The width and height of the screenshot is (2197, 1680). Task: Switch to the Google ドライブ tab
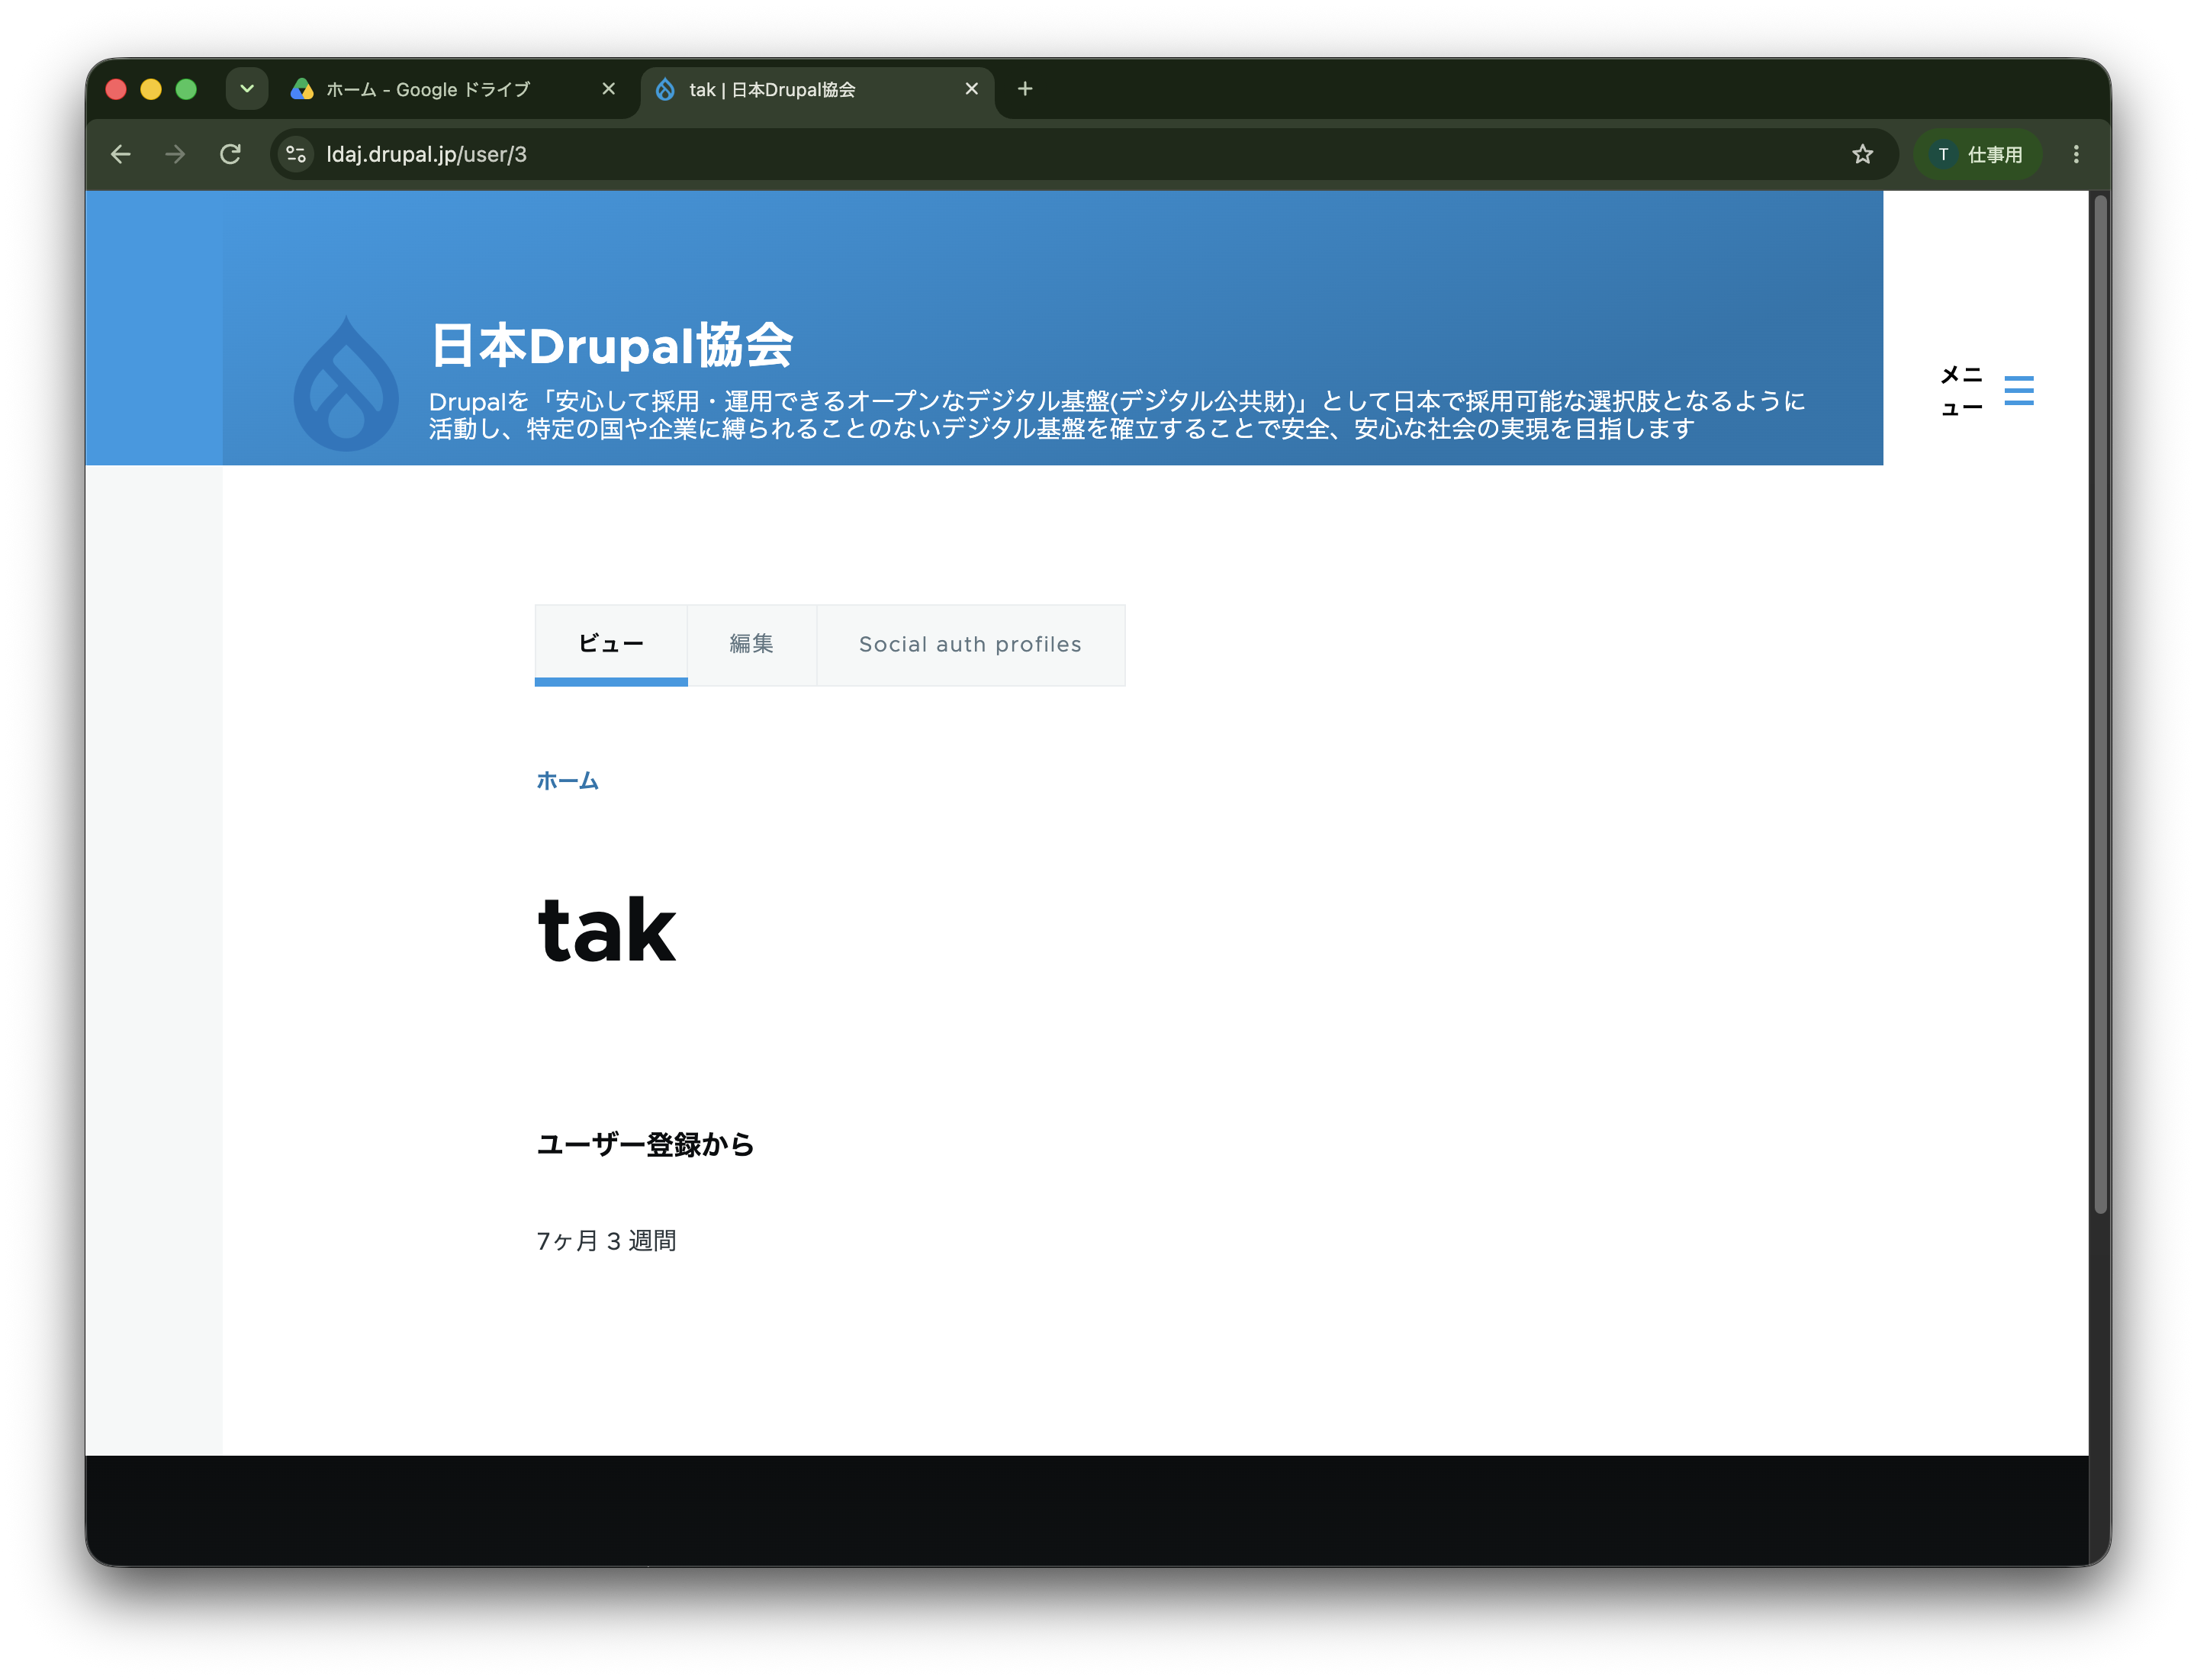point(455,90)
